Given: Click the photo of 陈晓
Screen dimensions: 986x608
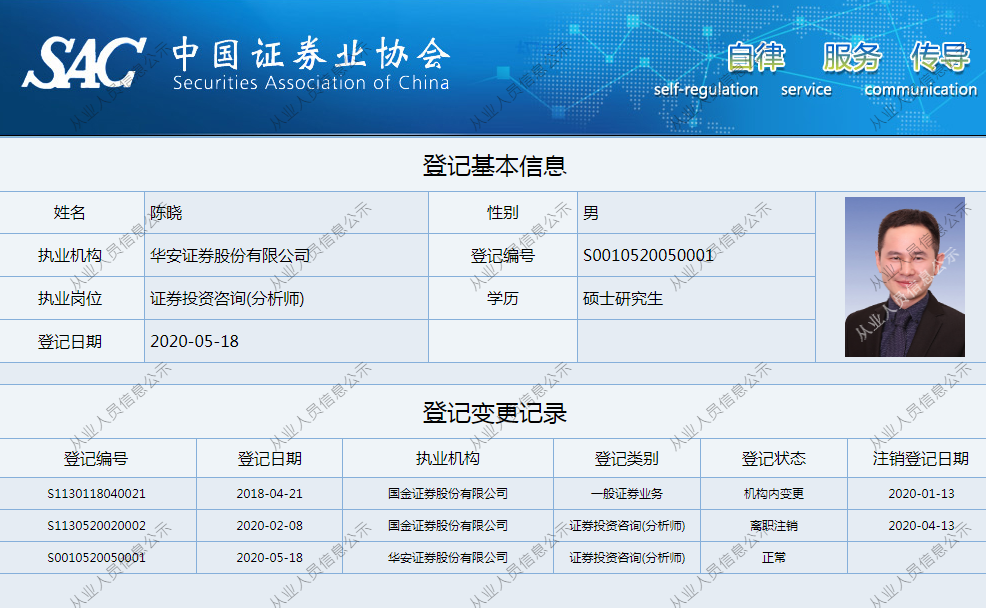Looking at the screenshot, I should tap(903, 275).
